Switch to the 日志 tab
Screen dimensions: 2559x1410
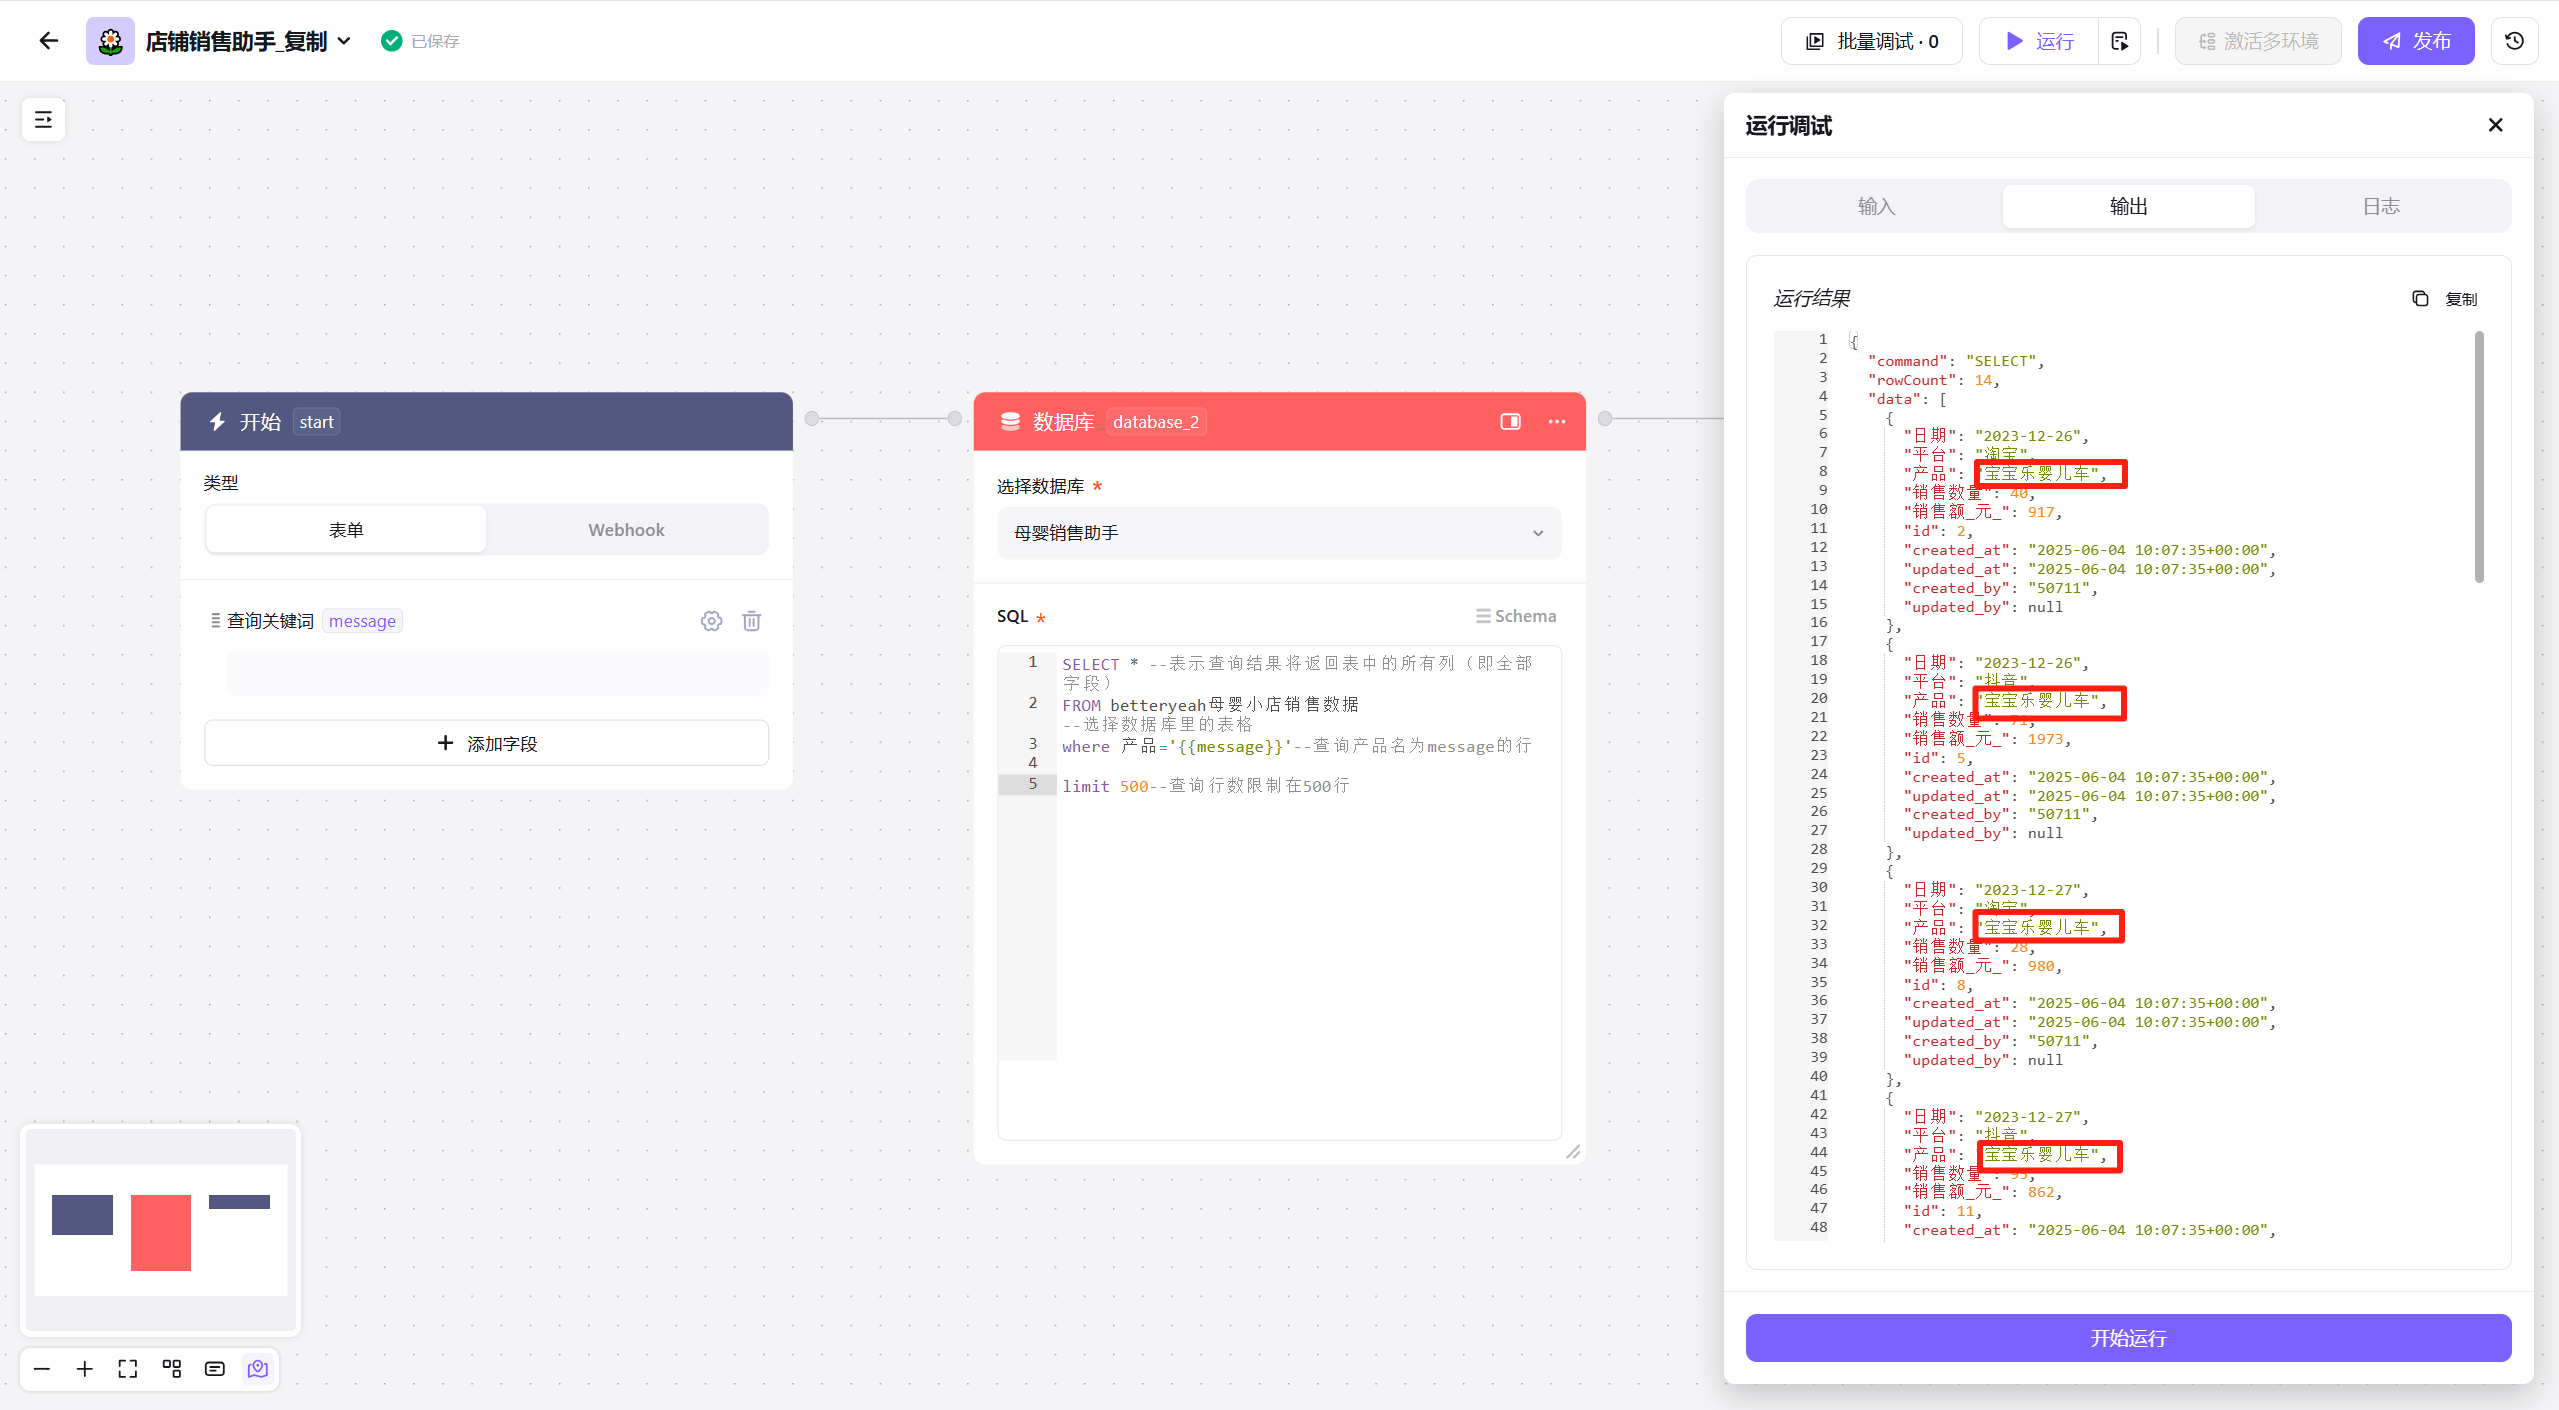[x=2381, y=206]
